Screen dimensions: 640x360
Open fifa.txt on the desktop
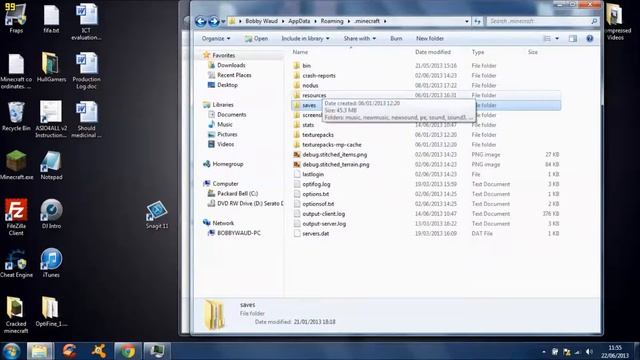coord(51,18)
